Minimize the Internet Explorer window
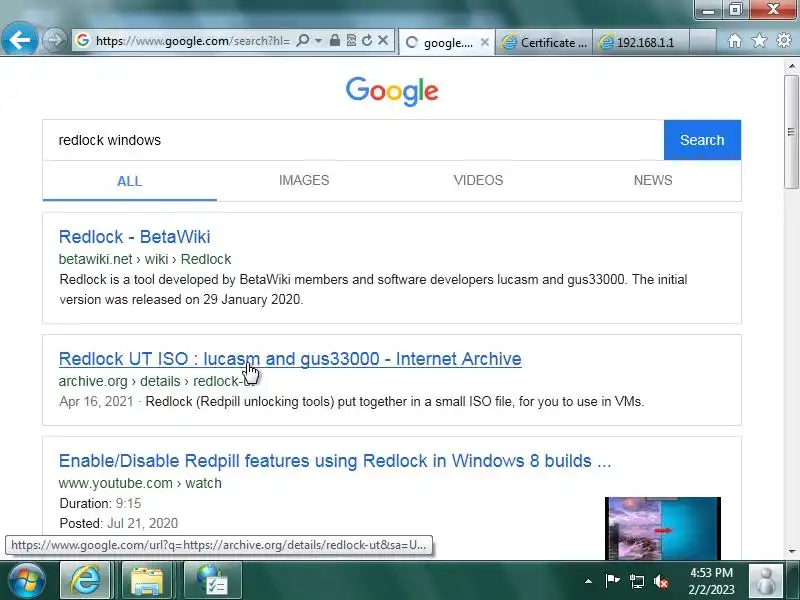 [x=708, y=9]
